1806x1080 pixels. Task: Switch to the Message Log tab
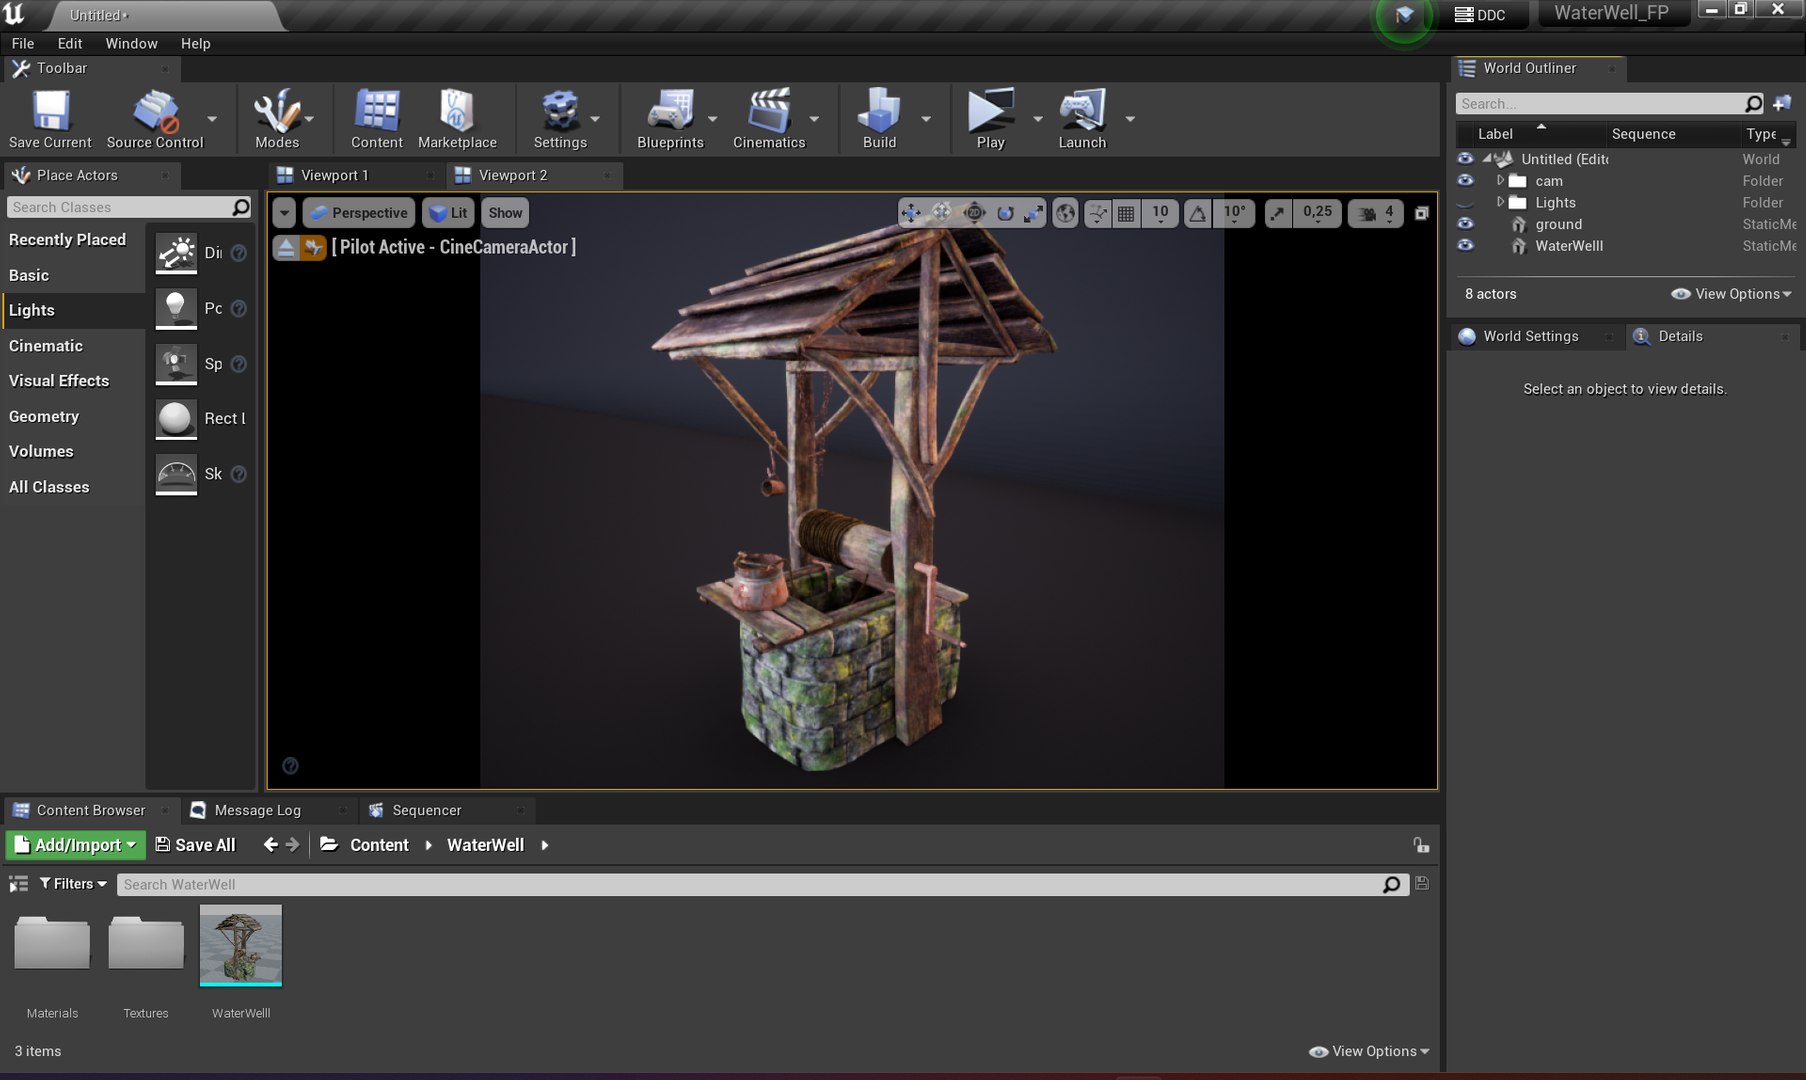pos(257,810)
